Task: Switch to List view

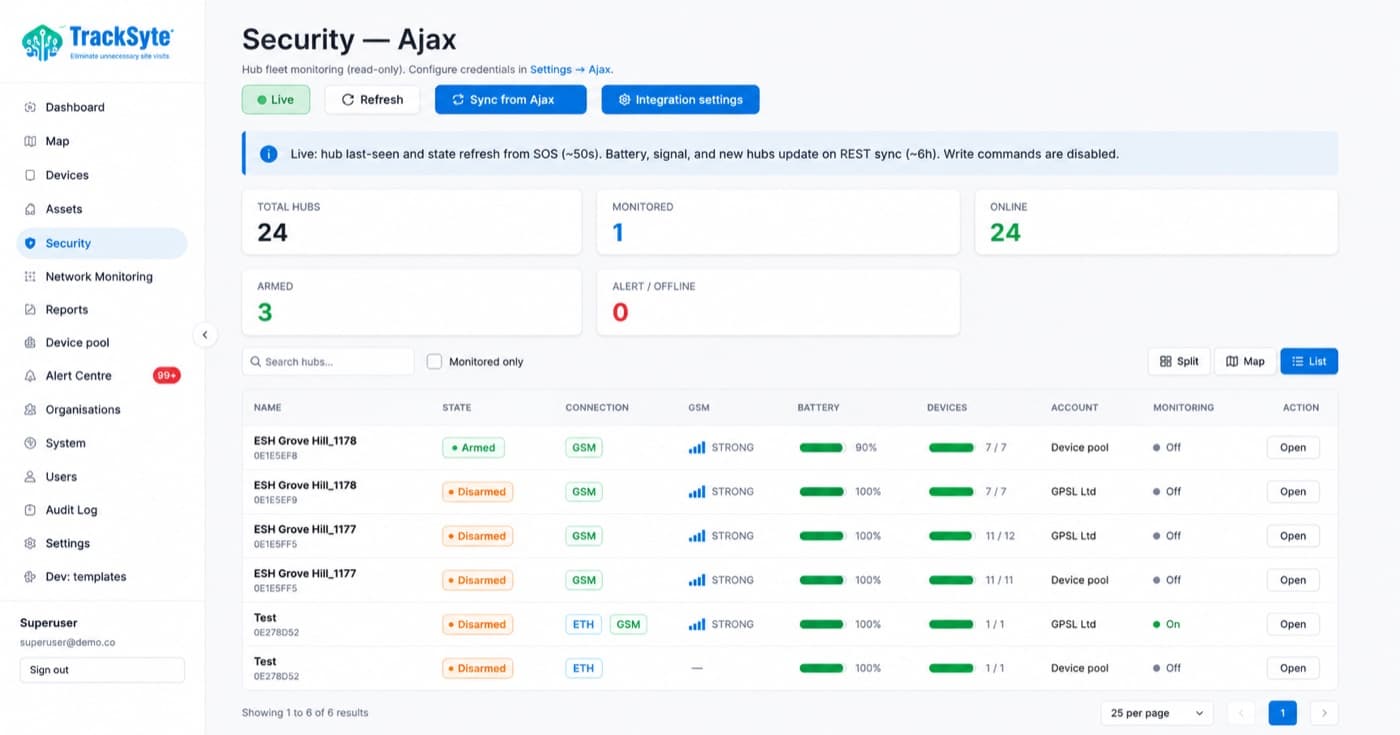Action: [x=1309, y=361]
